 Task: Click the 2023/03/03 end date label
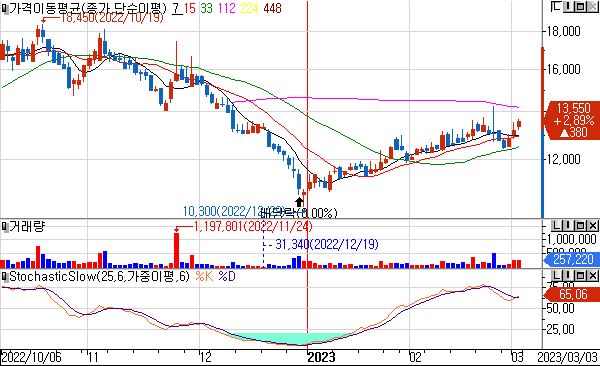(568, 357)
